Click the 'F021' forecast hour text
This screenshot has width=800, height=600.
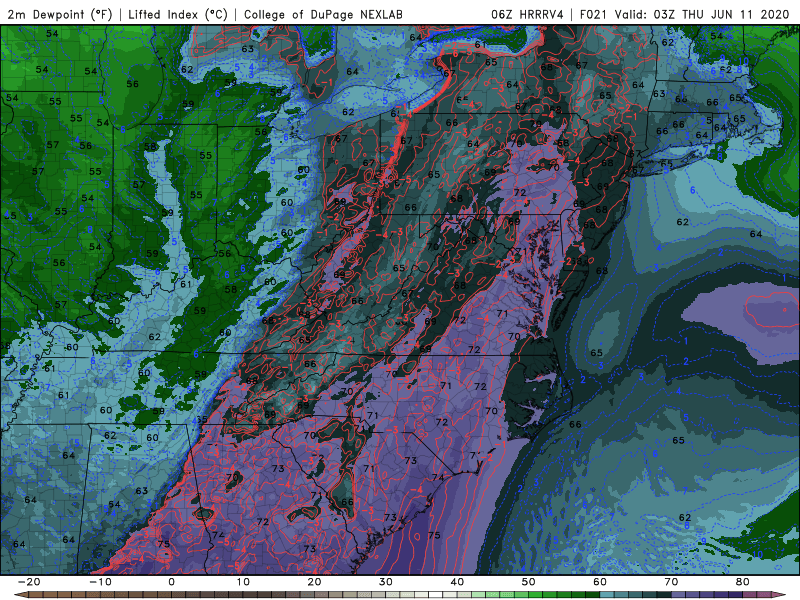pyautogui.click(x=595, y=14)
